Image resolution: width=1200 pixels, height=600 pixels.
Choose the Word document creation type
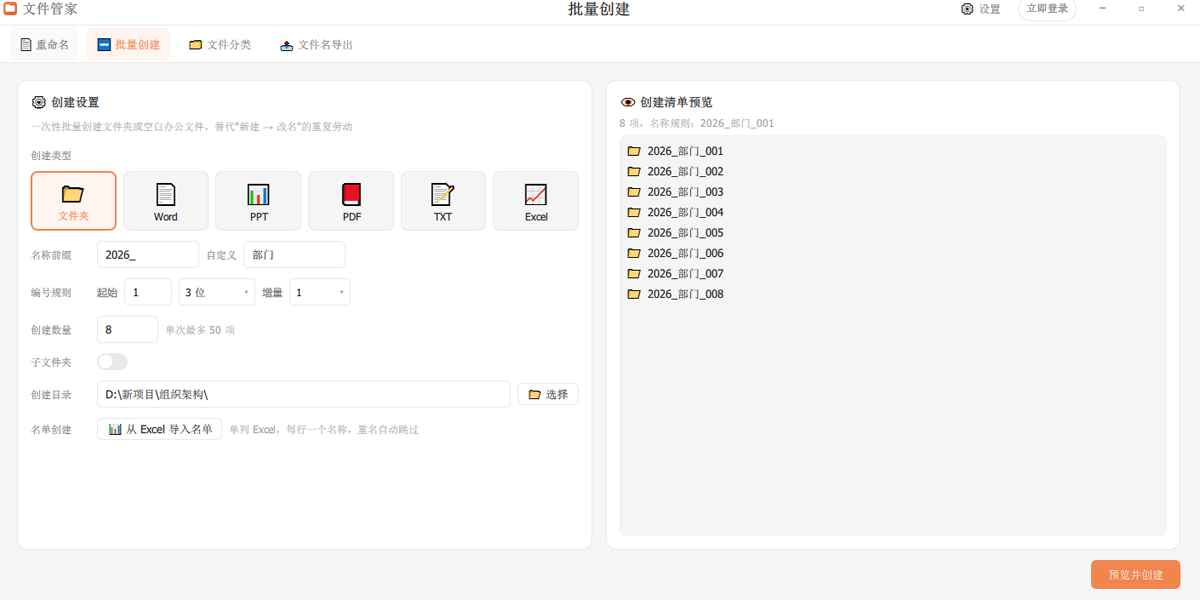click(166, 201)
